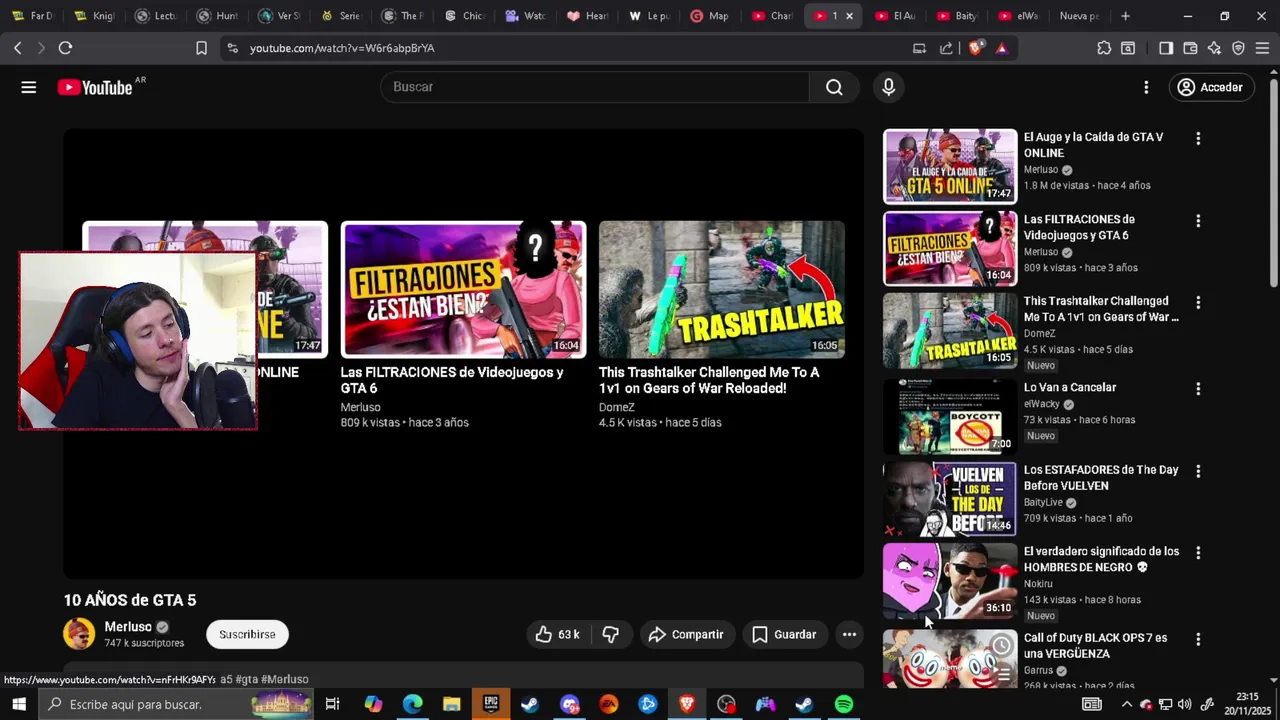Switch to the 'Map' browser tab
This screenshot has height=720, width=1280.
(x=710, y=16)
